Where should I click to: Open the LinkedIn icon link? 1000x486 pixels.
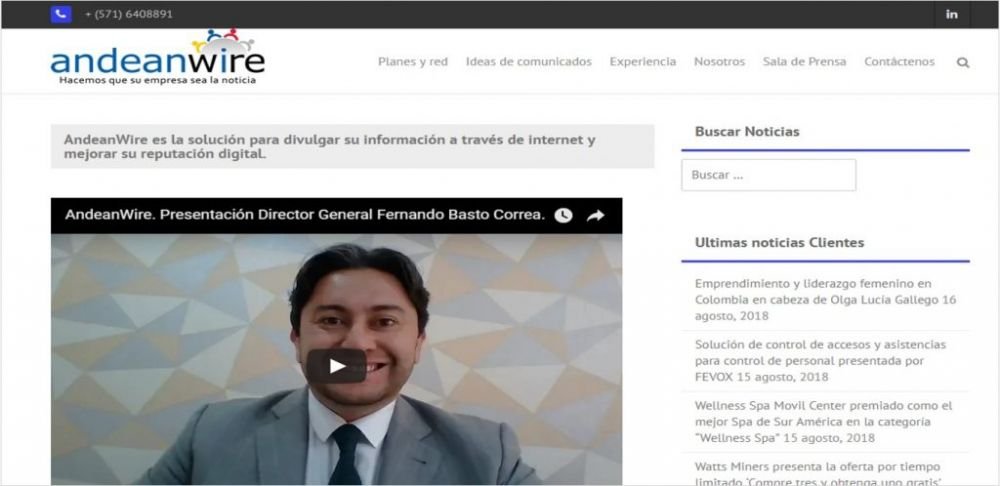coord(952,14)
